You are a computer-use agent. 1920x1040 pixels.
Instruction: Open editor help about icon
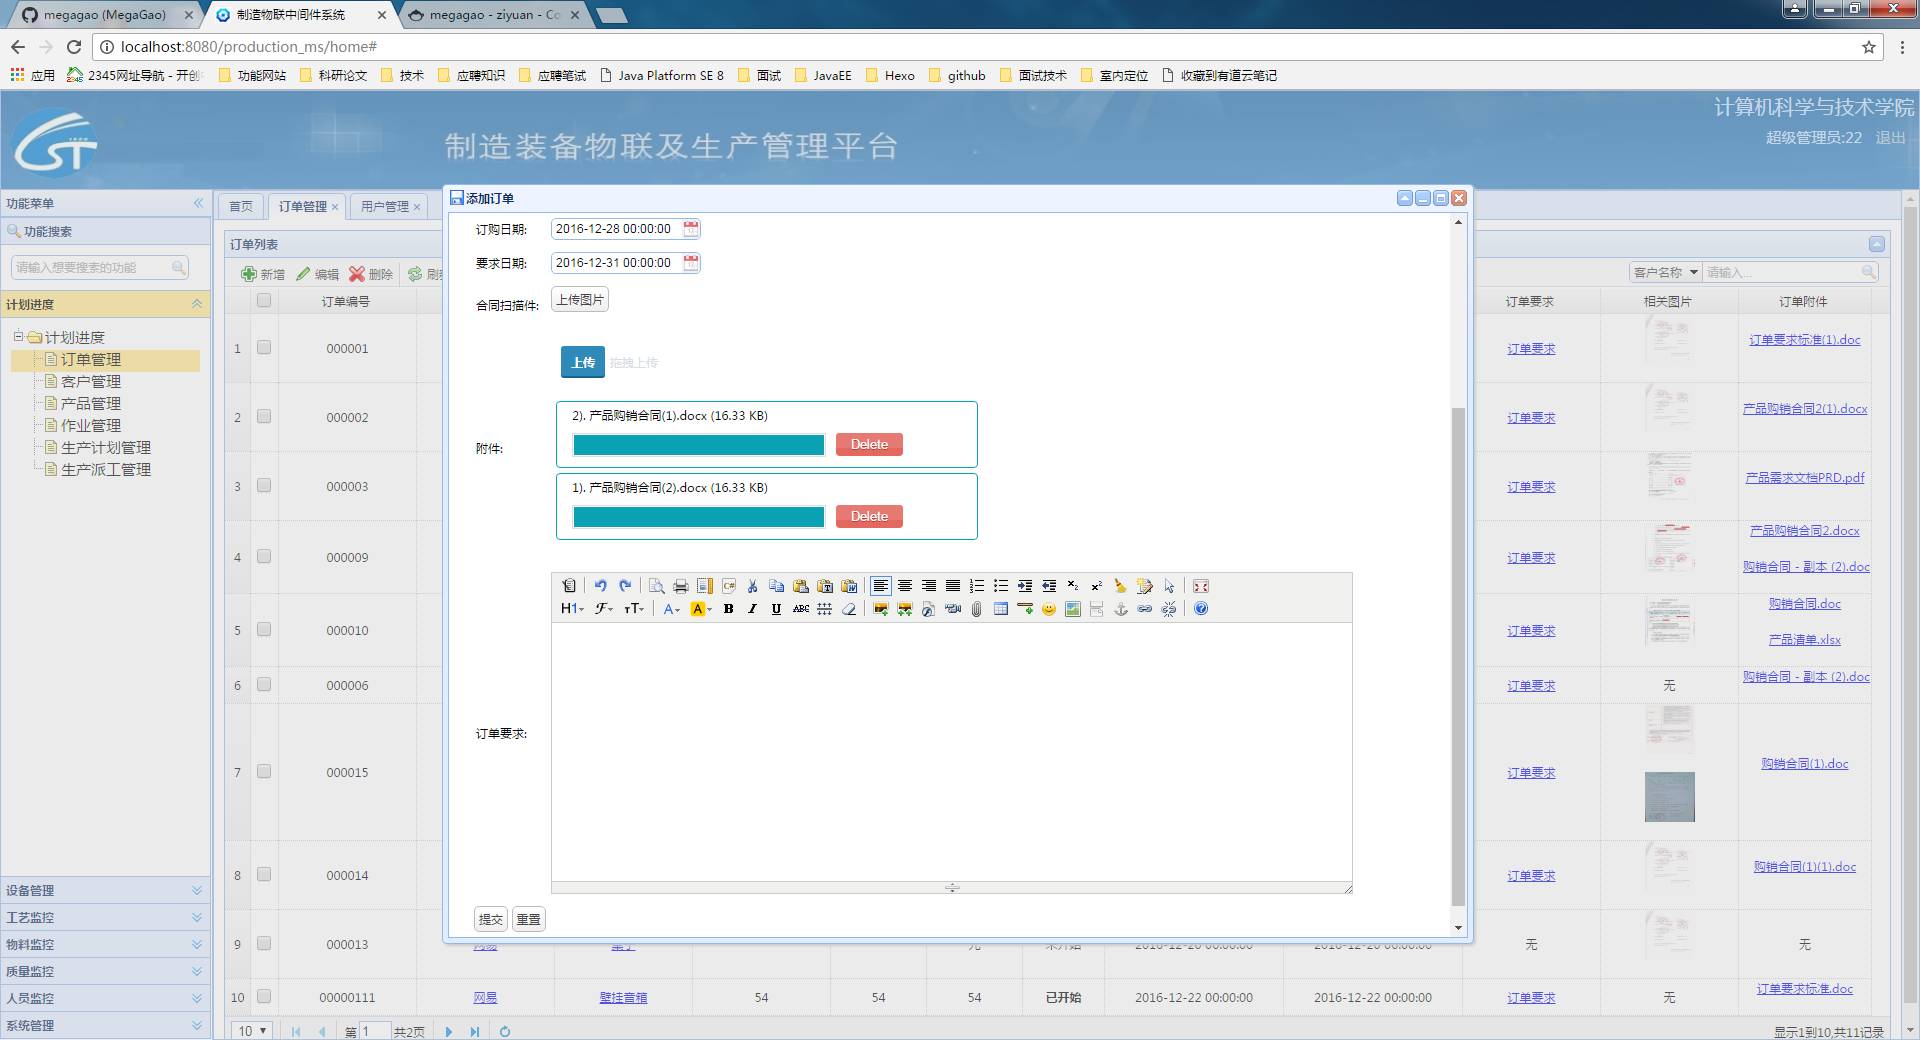coord(1201,609)
